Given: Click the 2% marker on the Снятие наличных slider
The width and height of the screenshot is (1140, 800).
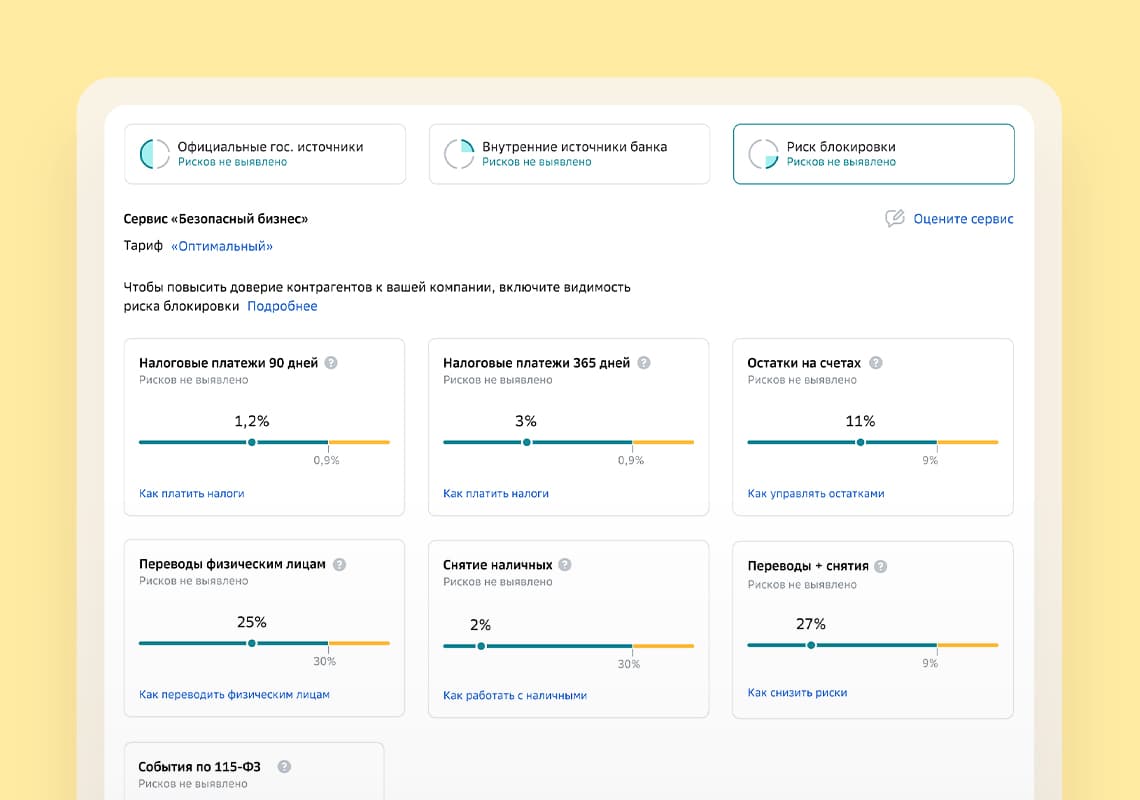Looking at the screenshot, I should coord(481,646).
